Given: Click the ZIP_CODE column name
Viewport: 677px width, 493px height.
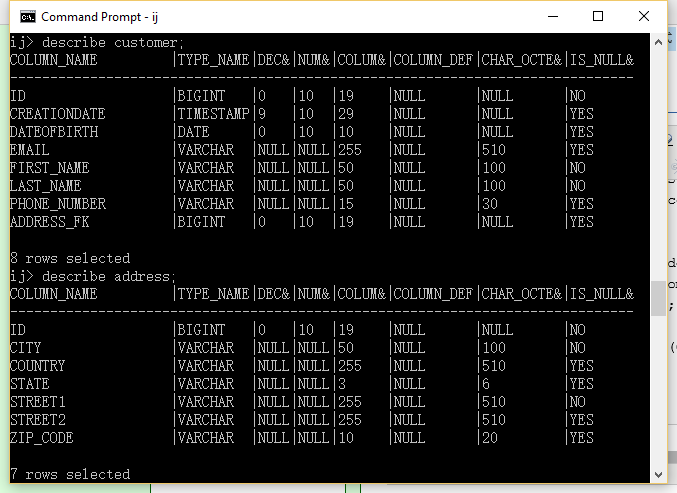Looking at the screenshot, I should 42,438.
